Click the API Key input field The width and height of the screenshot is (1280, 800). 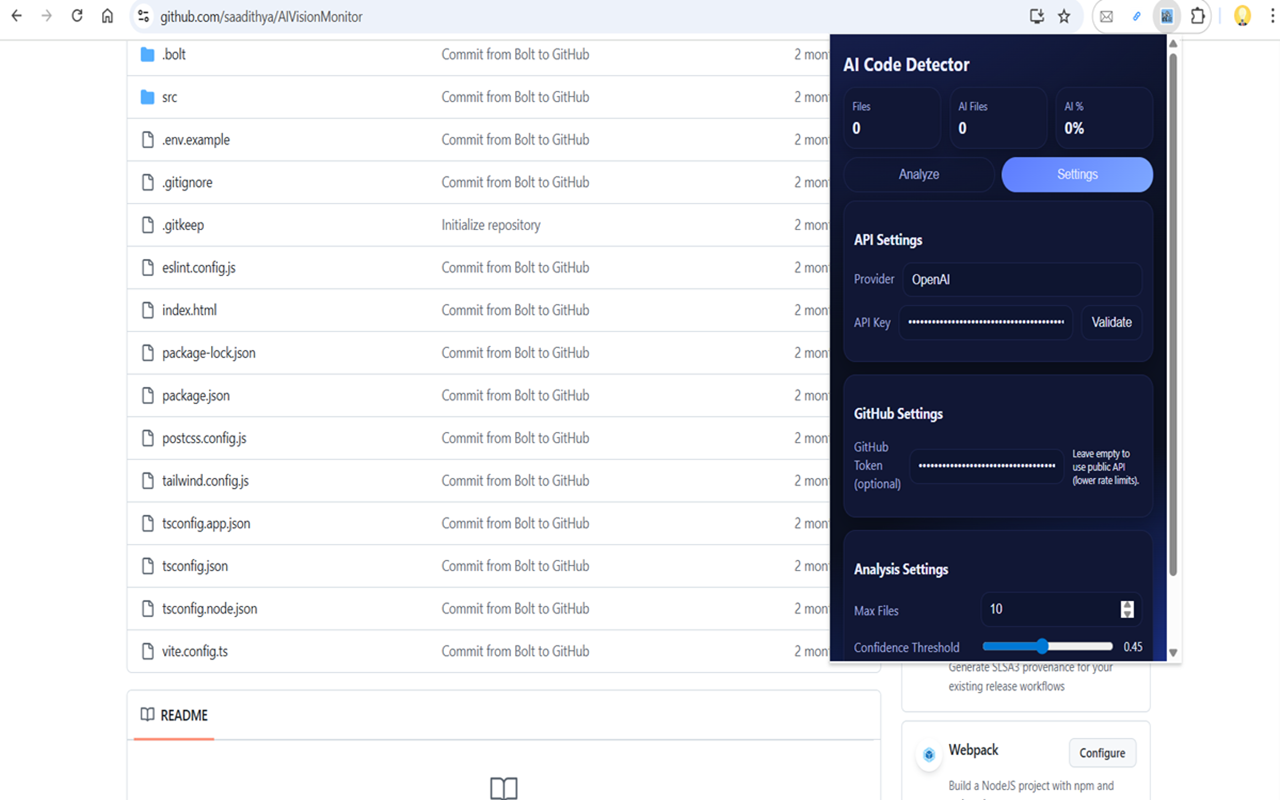pyautogui.click(x=985, y=322)
